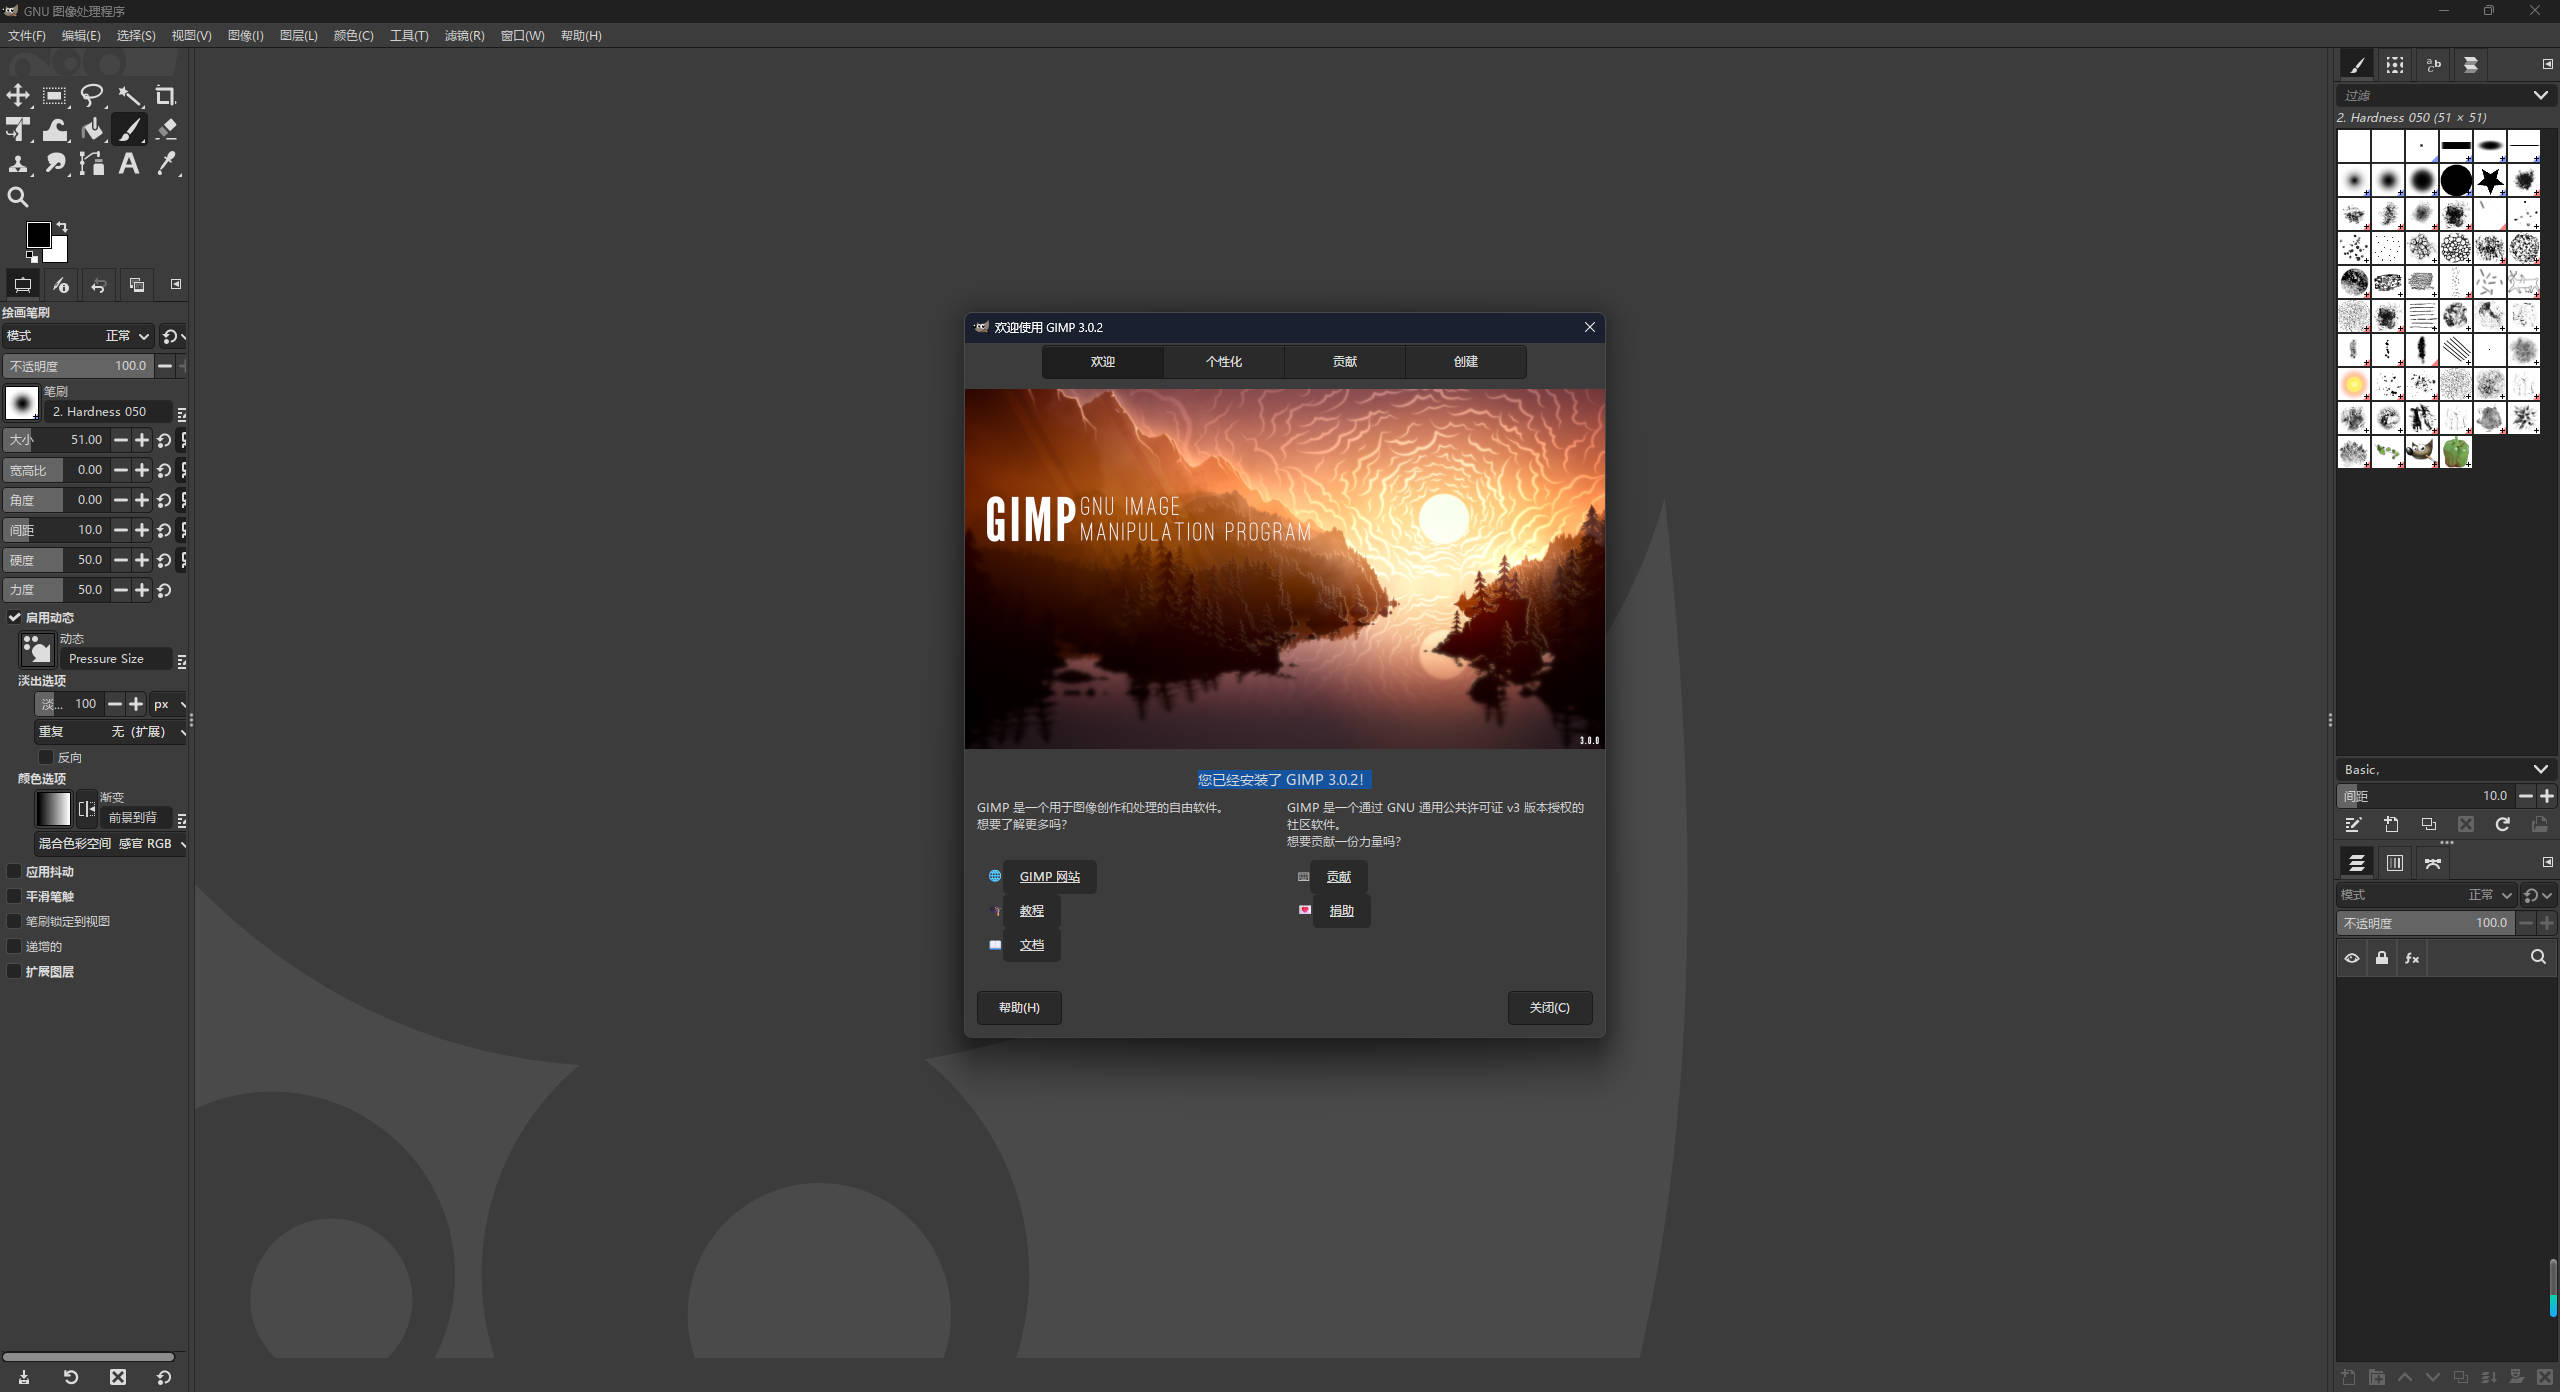Switch to the 贡献 tab in welcome dialog
Screen dimensions: 2560x1392
pos(1344,362)
